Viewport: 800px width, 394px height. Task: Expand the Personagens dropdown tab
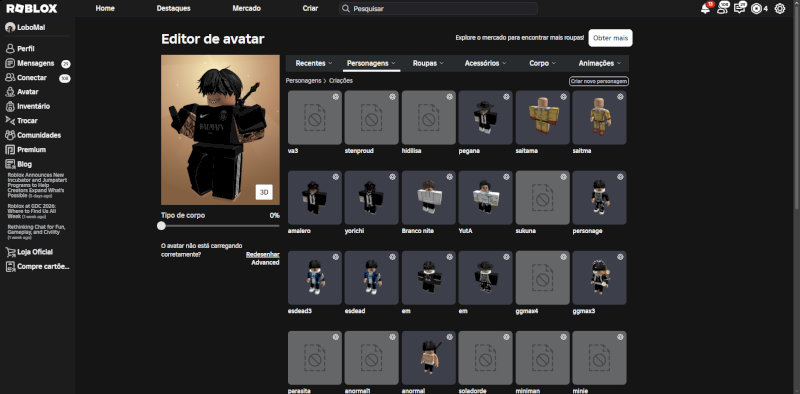point(371,63)
